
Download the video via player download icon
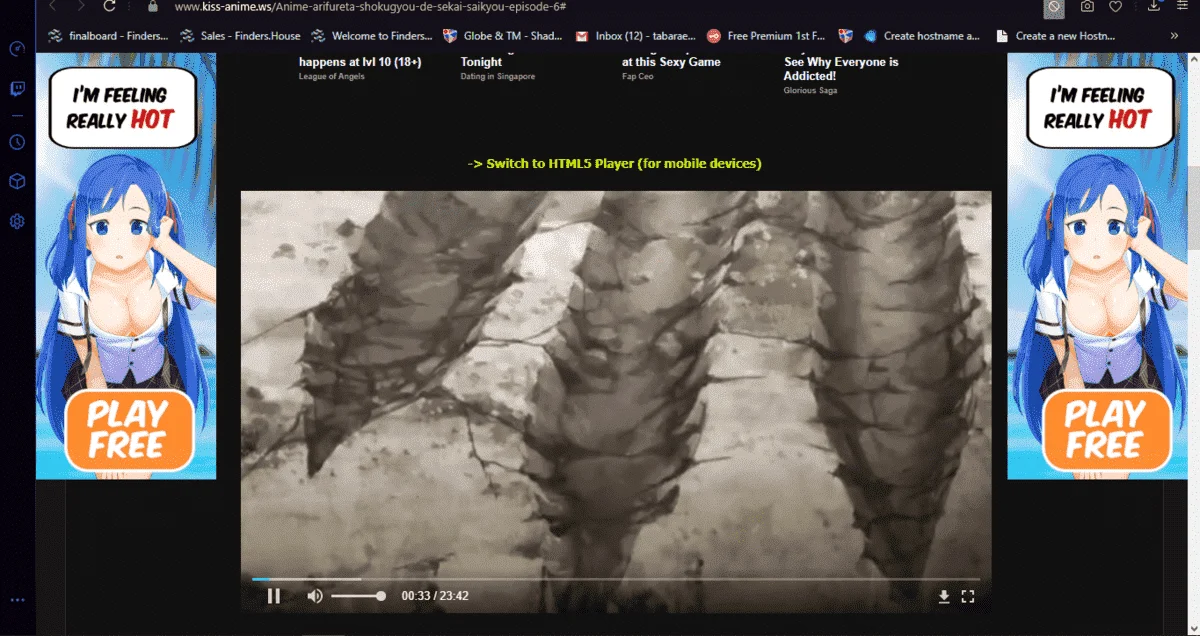(944, 597)
